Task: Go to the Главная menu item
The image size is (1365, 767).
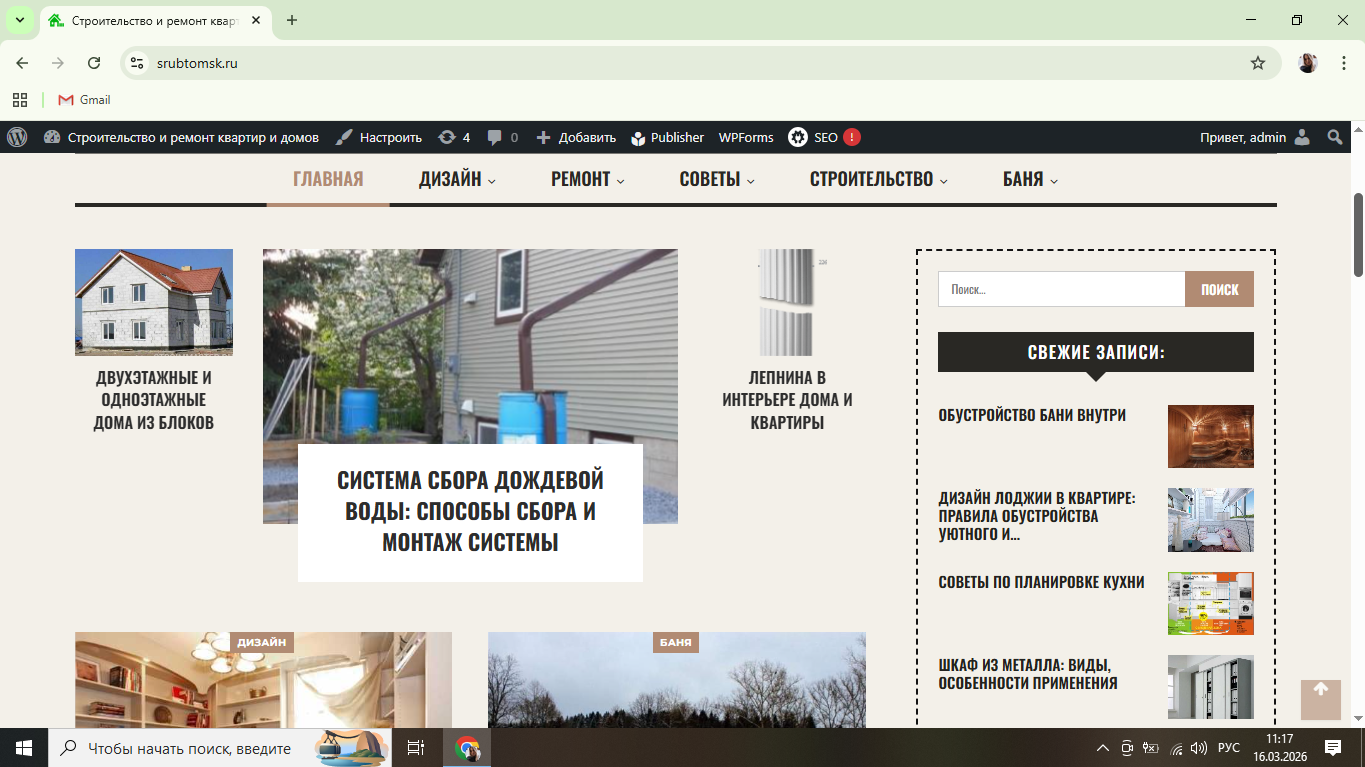Action: tap(328, 180)
